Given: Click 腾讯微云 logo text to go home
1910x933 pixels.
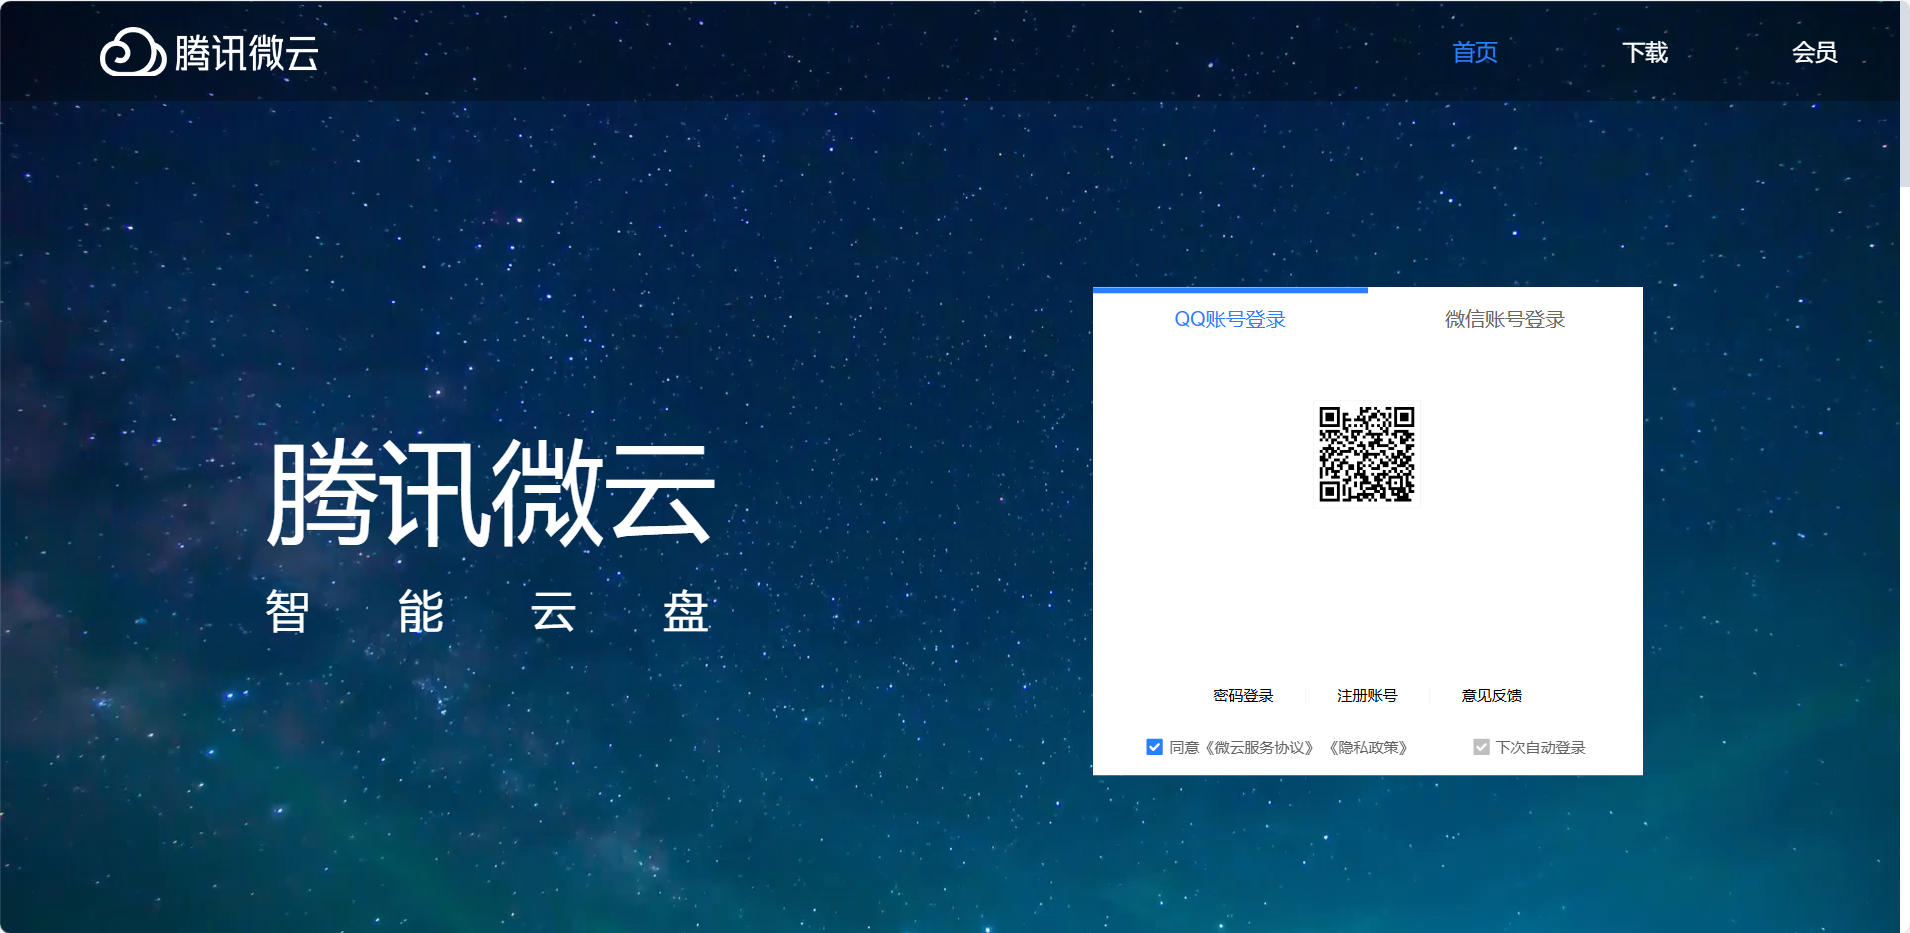Looking at the screenshot, I should point(247,55).
